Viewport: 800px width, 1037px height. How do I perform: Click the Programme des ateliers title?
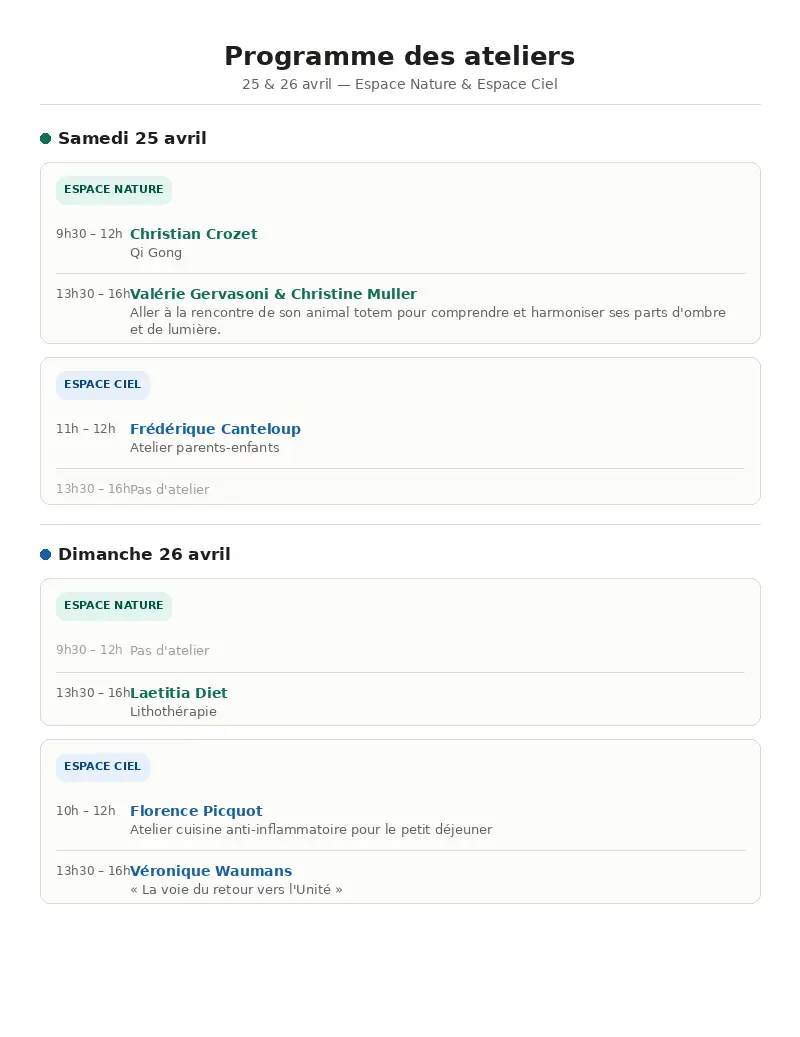400,56
